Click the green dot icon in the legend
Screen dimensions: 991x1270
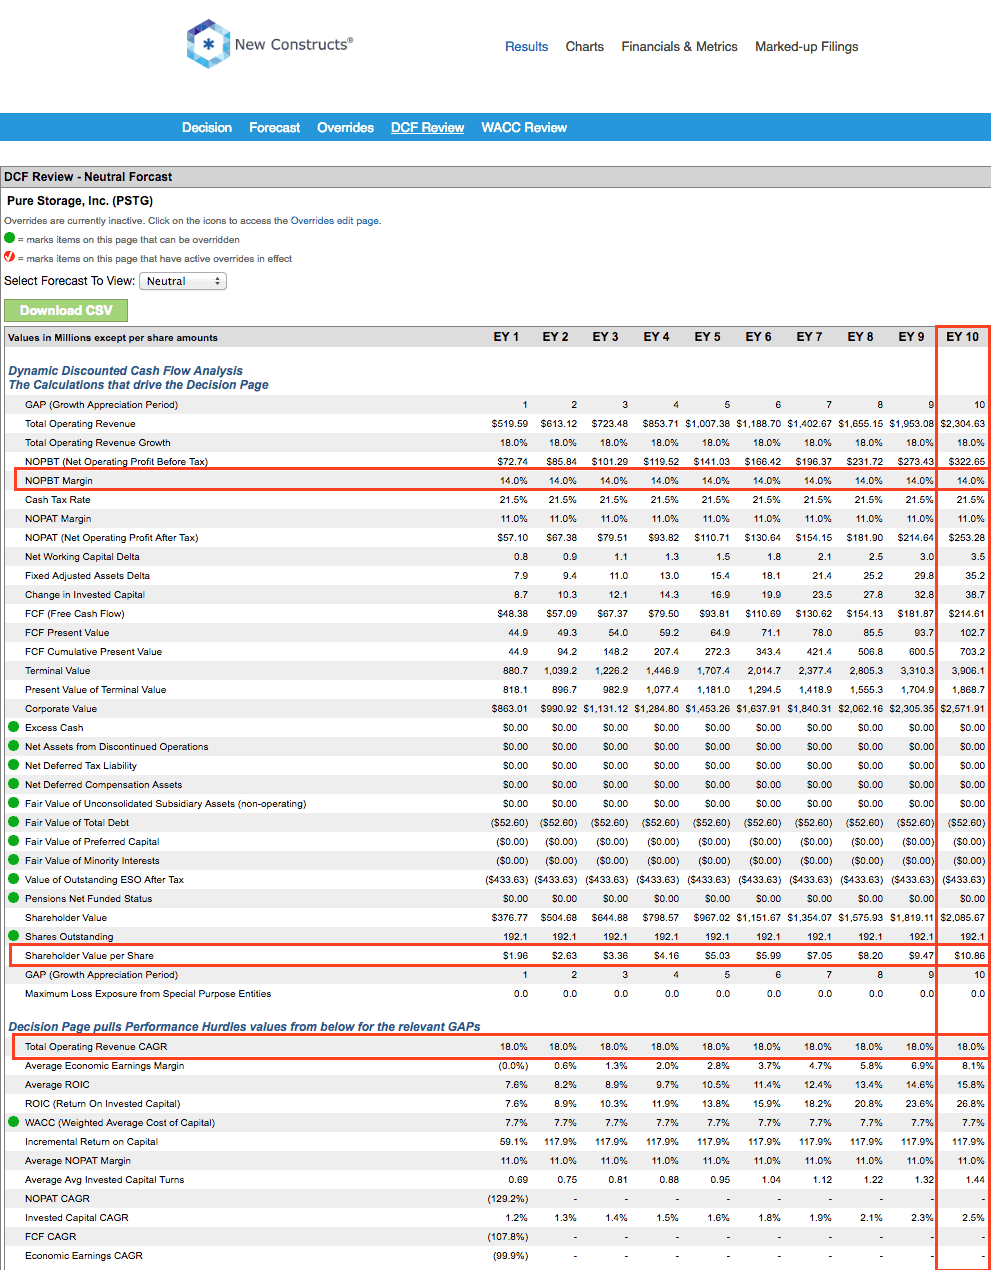click(x=10, y=239)
